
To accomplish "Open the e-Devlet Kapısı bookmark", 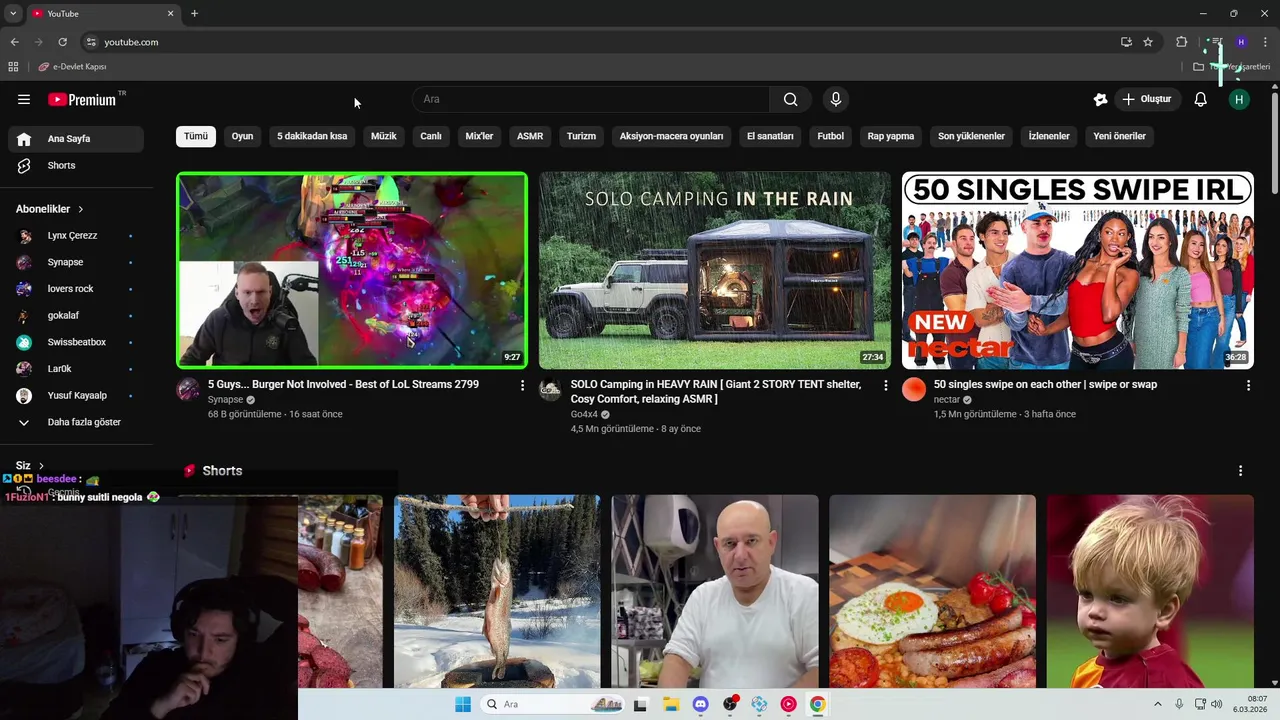I will coord(72,67).
